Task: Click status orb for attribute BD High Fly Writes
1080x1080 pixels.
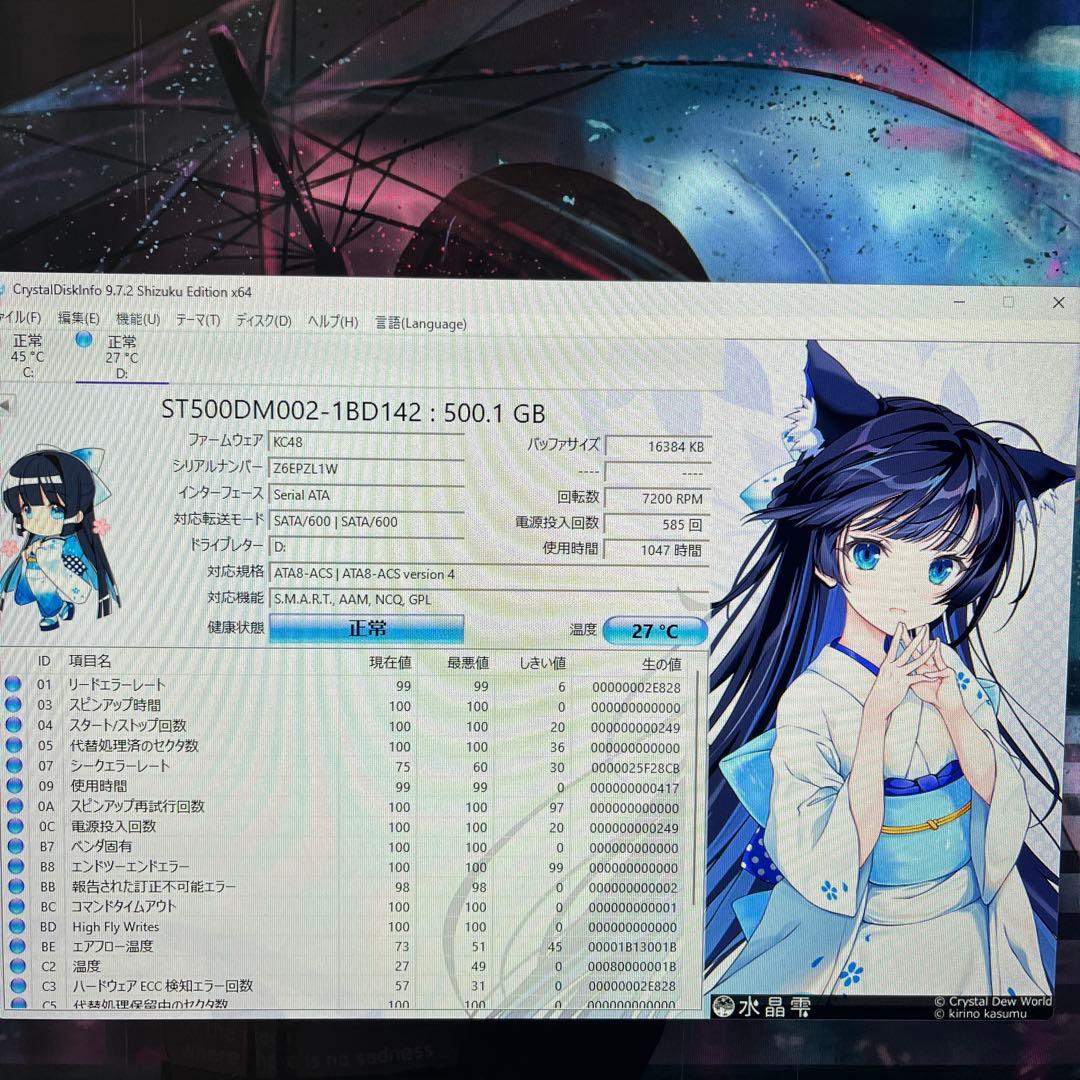Action: coord(17,926)
